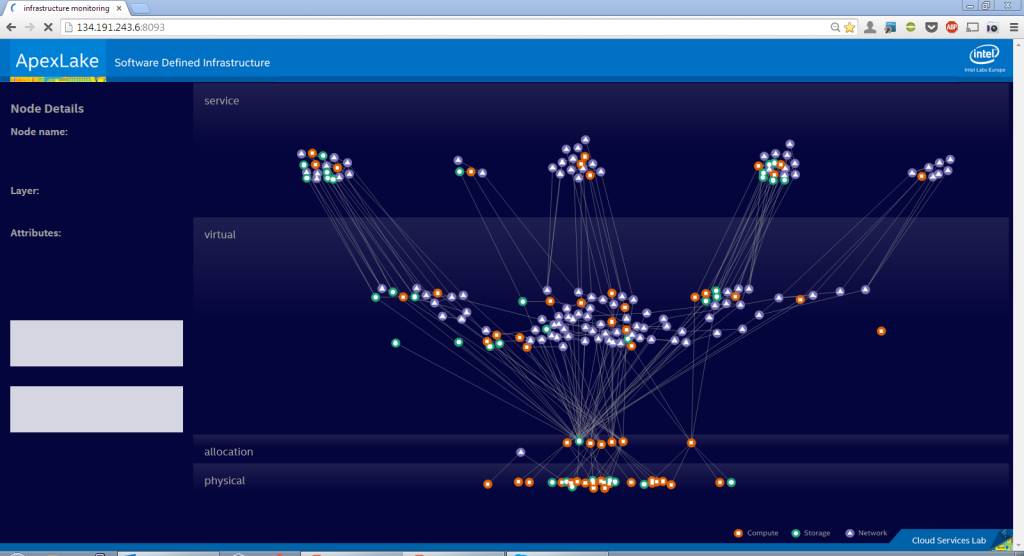This screenshot has width=1024, height=556.
Task: Click the purple Network legend marker
Action: [x=849, y=533]
